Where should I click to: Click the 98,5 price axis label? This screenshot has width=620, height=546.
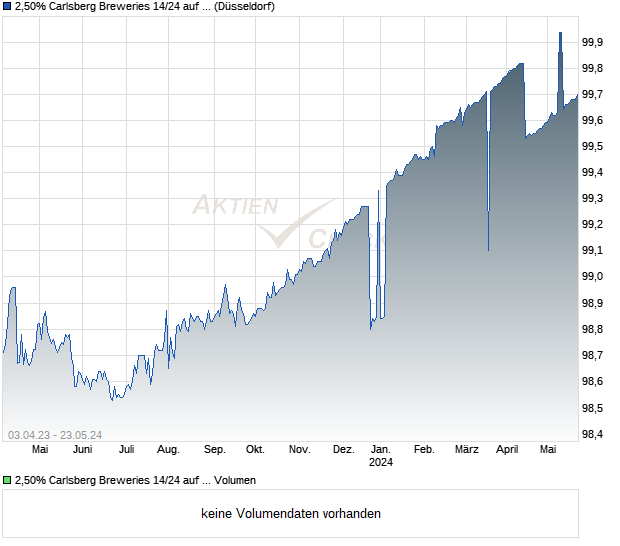click(x=592, y=408)
